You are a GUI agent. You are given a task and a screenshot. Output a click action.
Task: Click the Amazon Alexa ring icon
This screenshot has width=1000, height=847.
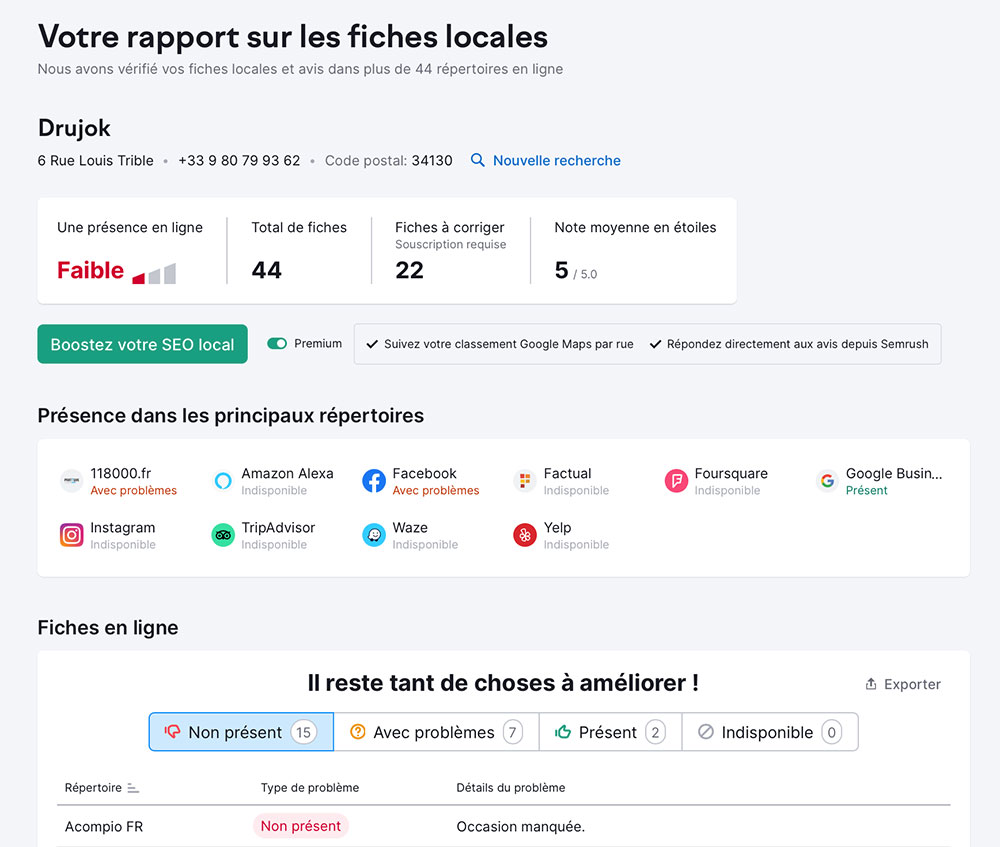click(x=223, y=481)
